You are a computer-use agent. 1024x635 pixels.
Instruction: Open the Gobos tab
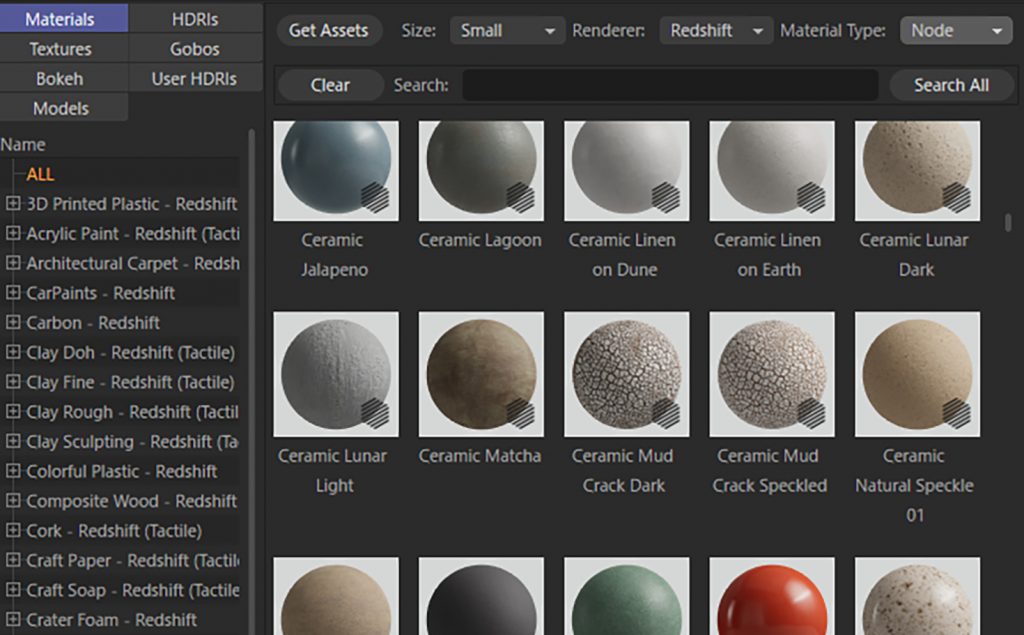[x=195, y=49]
